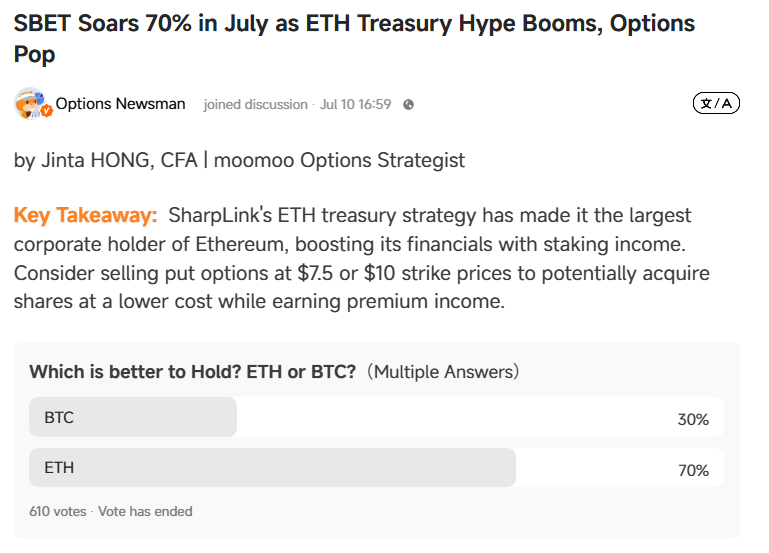Toggle the 文/A translate button
769x553 pixels.
(x=716, y=103)
